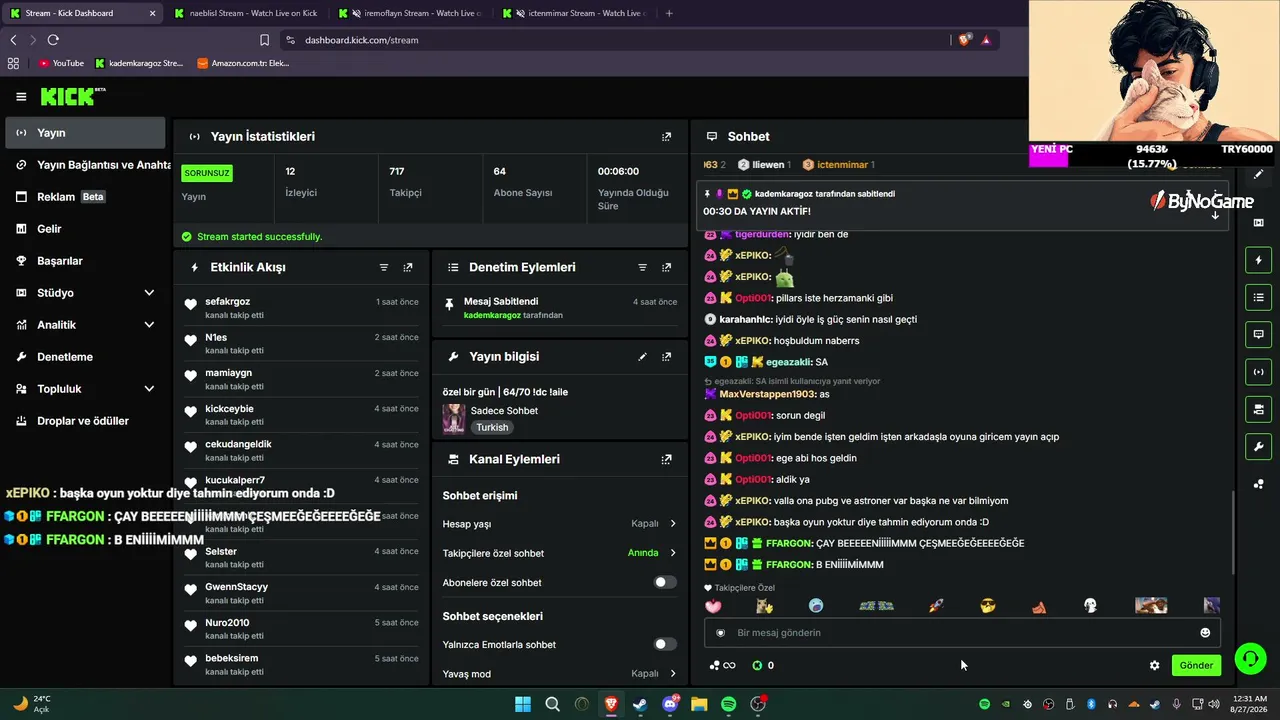Open chat settings gear icon

click(1155, 666)
